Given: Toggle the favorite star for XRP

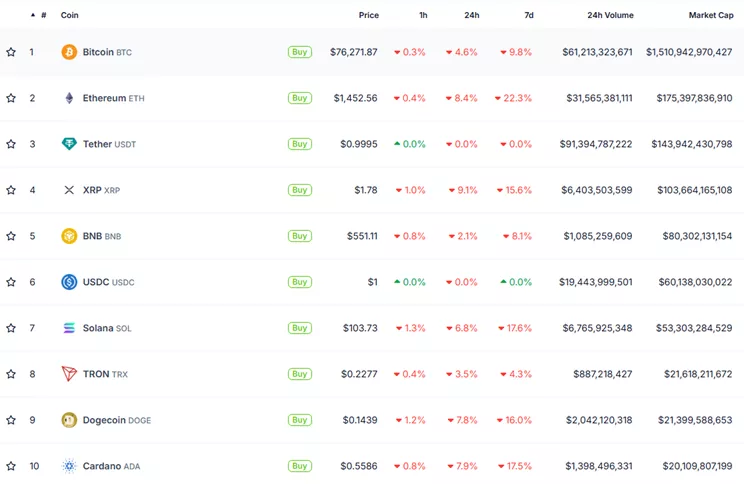Looking at the screenshot, I should (11, 190).
